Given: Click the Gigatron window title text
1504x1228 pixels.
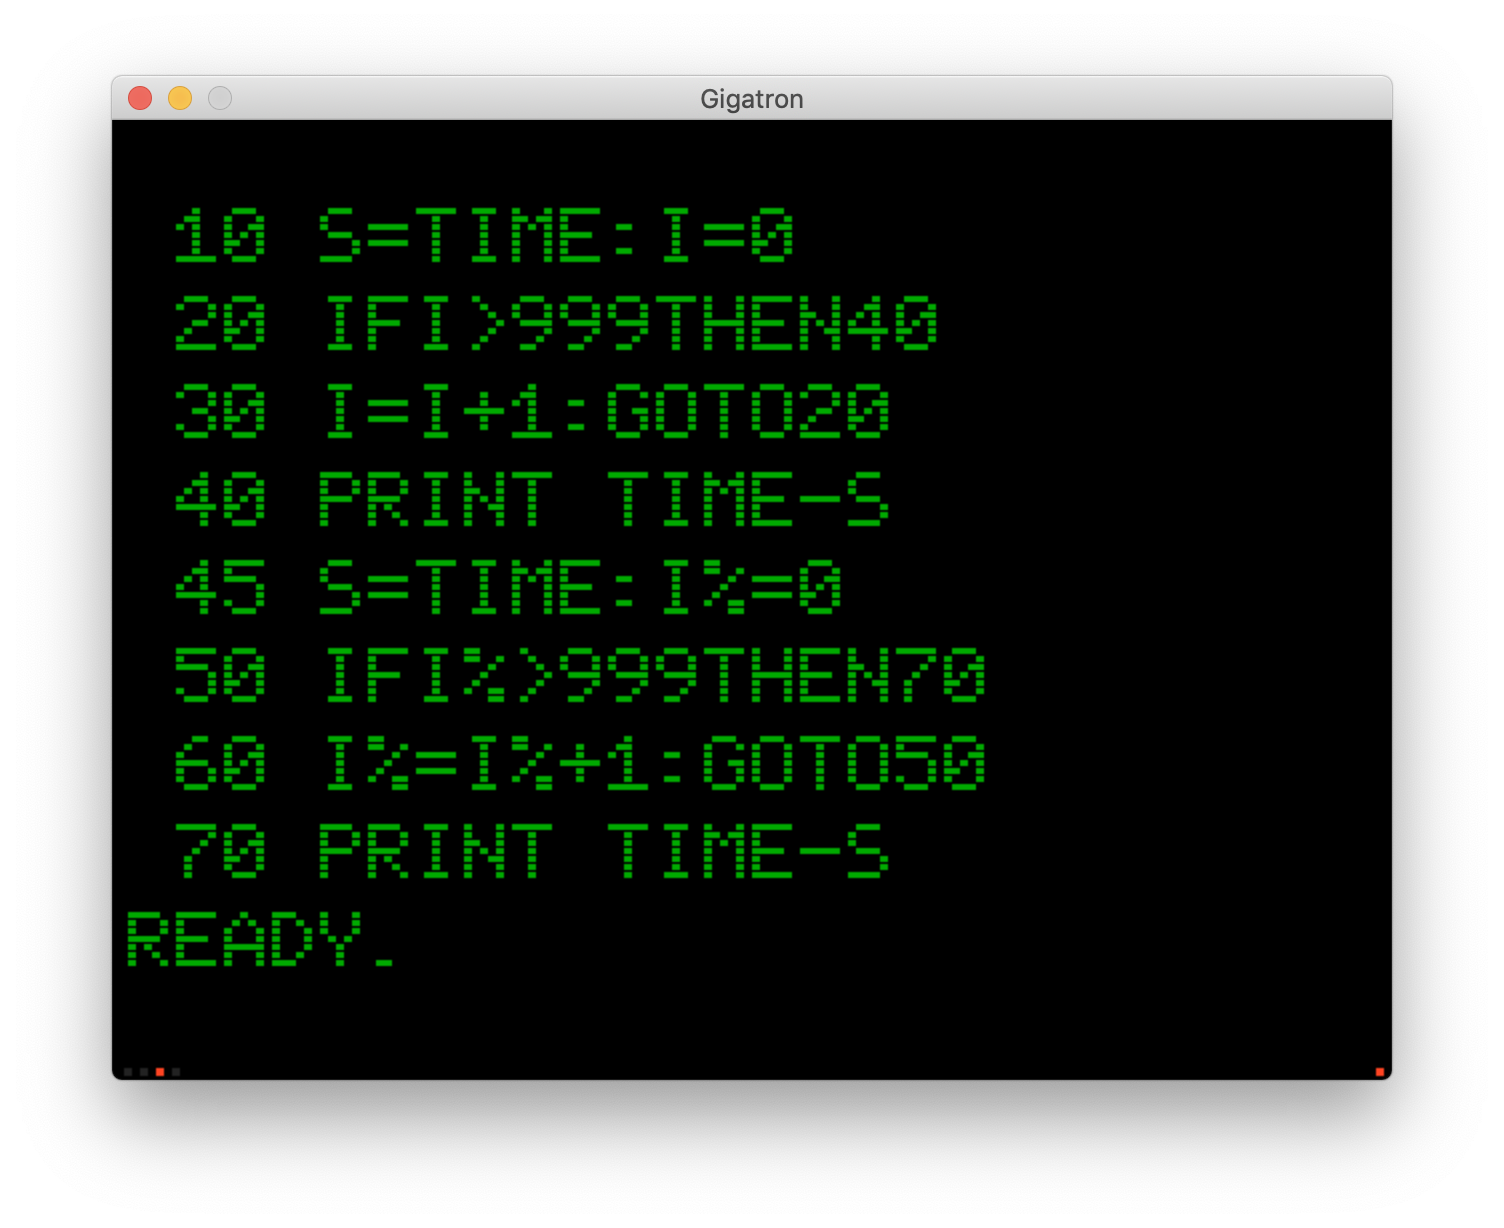Looking at the screenshot, I should coord(751,99).
